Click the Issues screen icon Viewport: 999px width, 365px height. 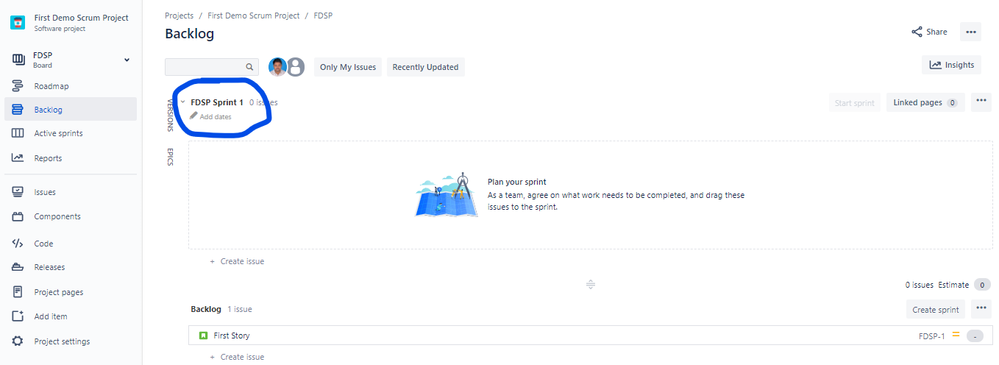17,192
